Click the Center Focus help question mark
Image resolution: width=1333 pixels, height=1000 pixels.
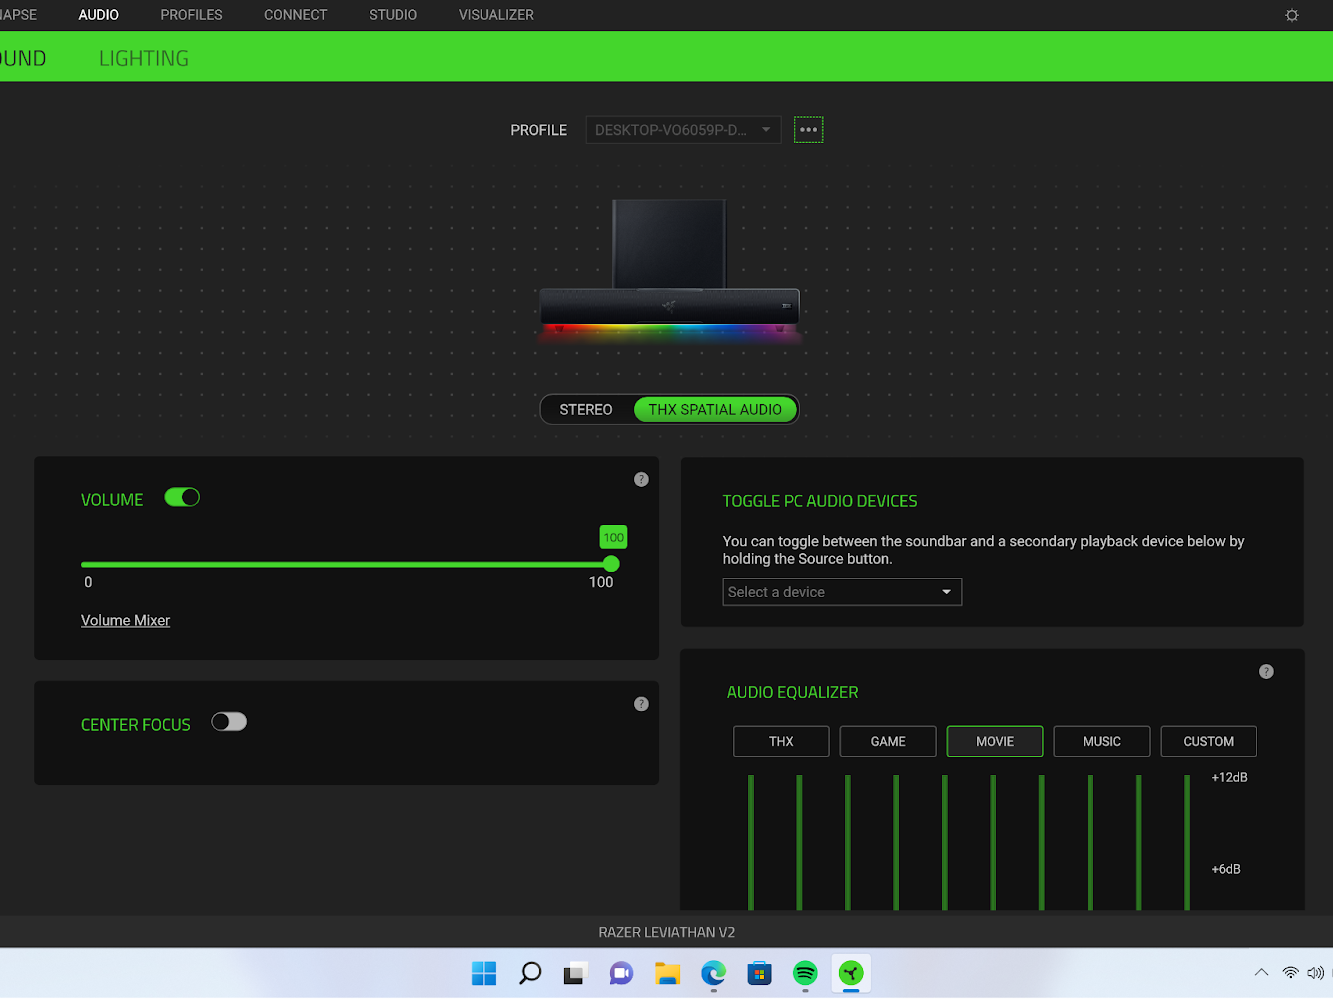tap(641, 704)
